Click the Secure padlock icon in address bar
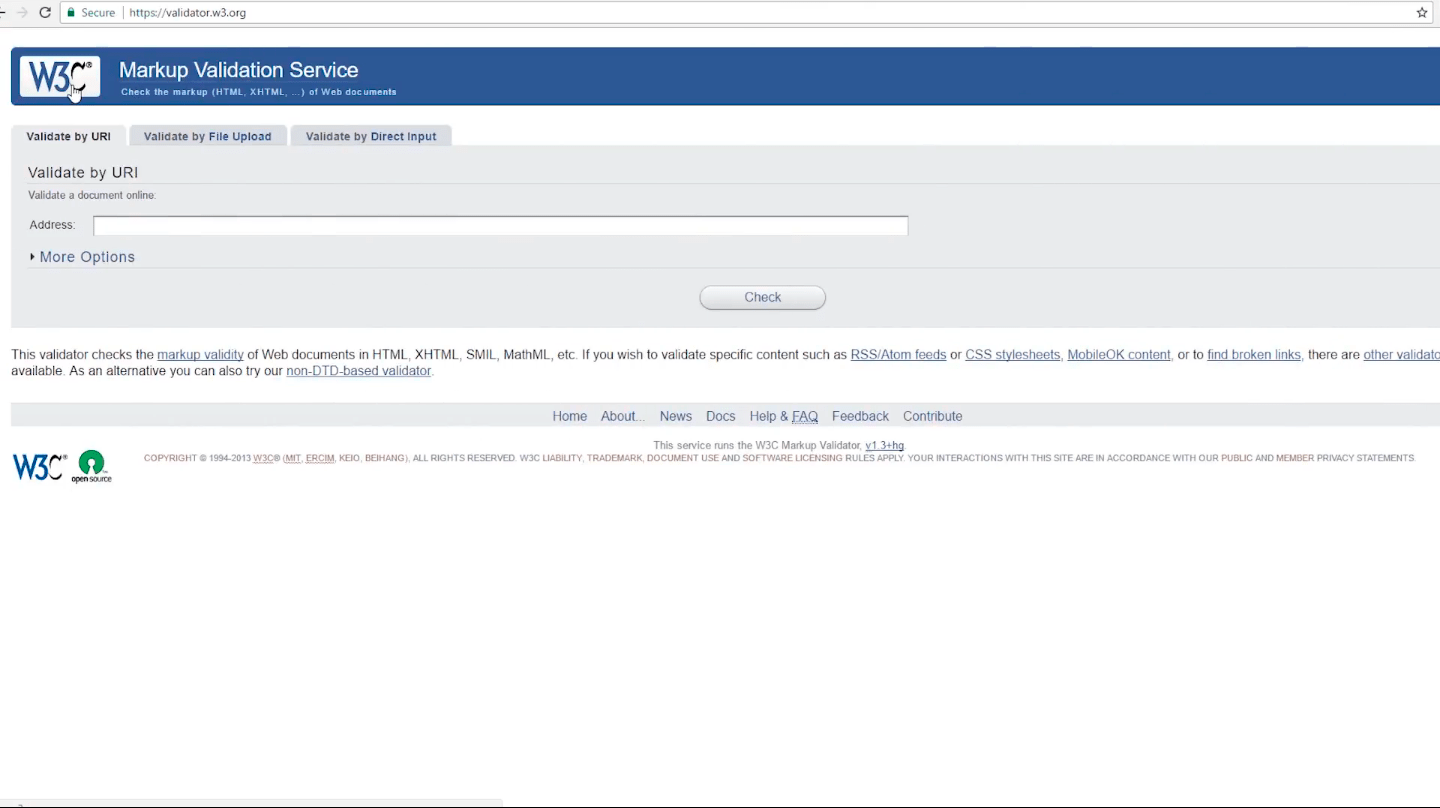Image resolution: width=1440 pixels, height=808 pixels. [x=71, y=13]
